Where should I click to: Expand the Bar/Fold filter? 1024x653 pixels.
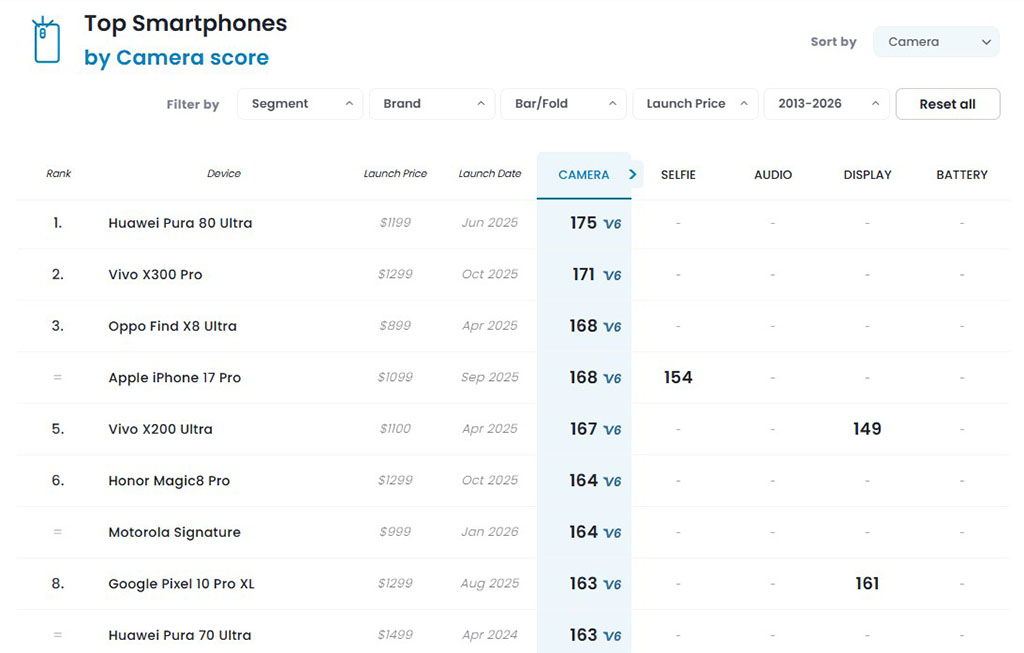[x=563, y=104]
